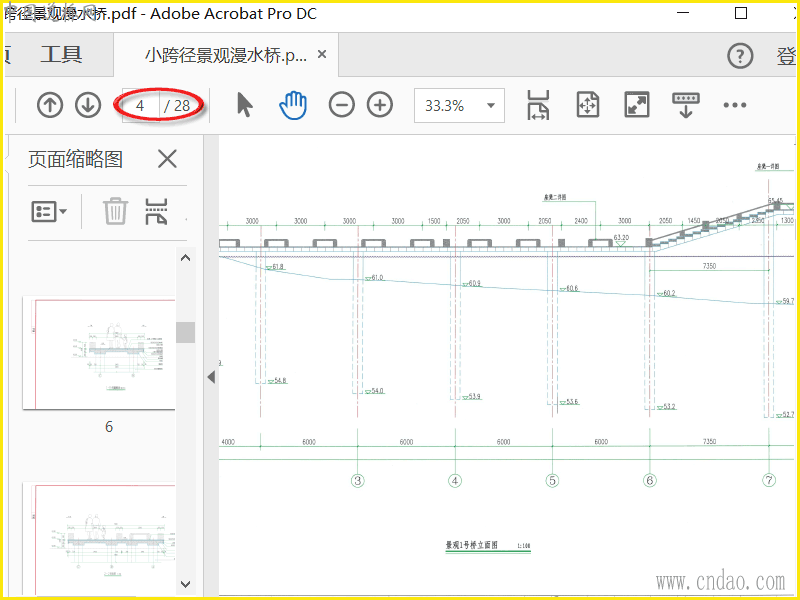Enter full screen mode icon
This screenshot has width=800, height=600.
(x=637, y=105)
